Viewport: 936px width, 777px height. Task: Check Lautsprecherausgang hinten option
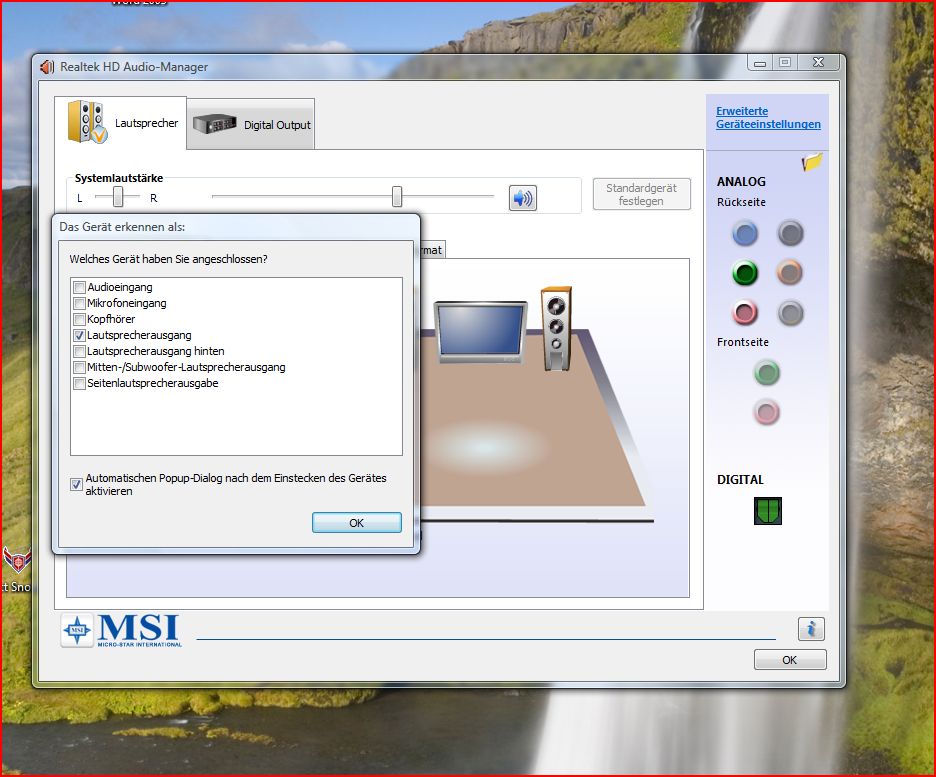coord(79,351)
